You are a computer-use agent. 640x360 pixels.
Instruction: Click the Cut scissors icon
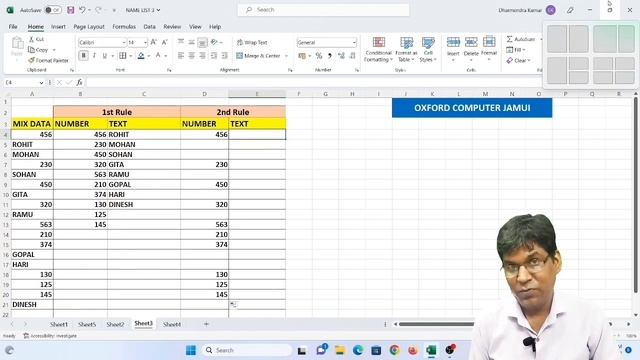click(x=31, y=39)
